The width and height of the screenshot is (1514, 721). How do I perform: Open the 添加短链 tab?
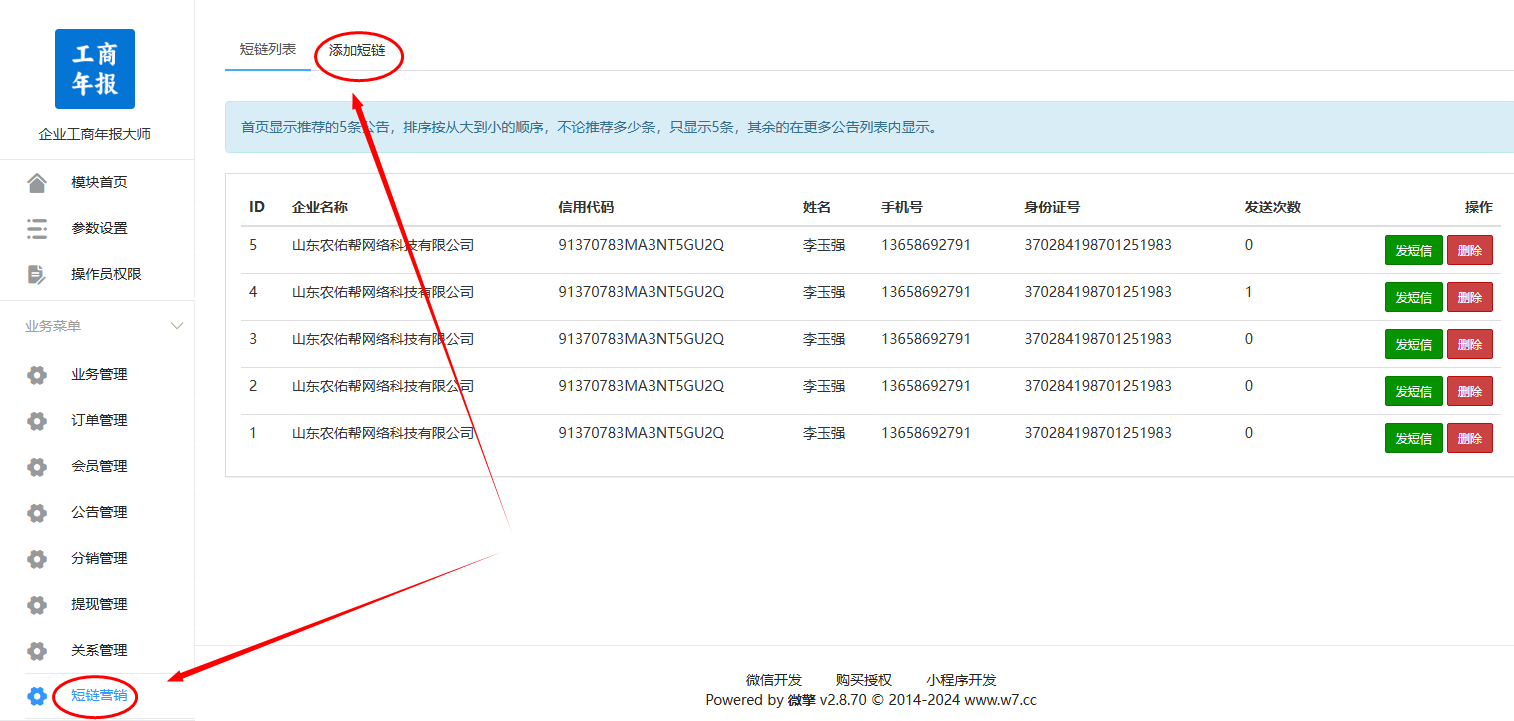coord(357,50)
